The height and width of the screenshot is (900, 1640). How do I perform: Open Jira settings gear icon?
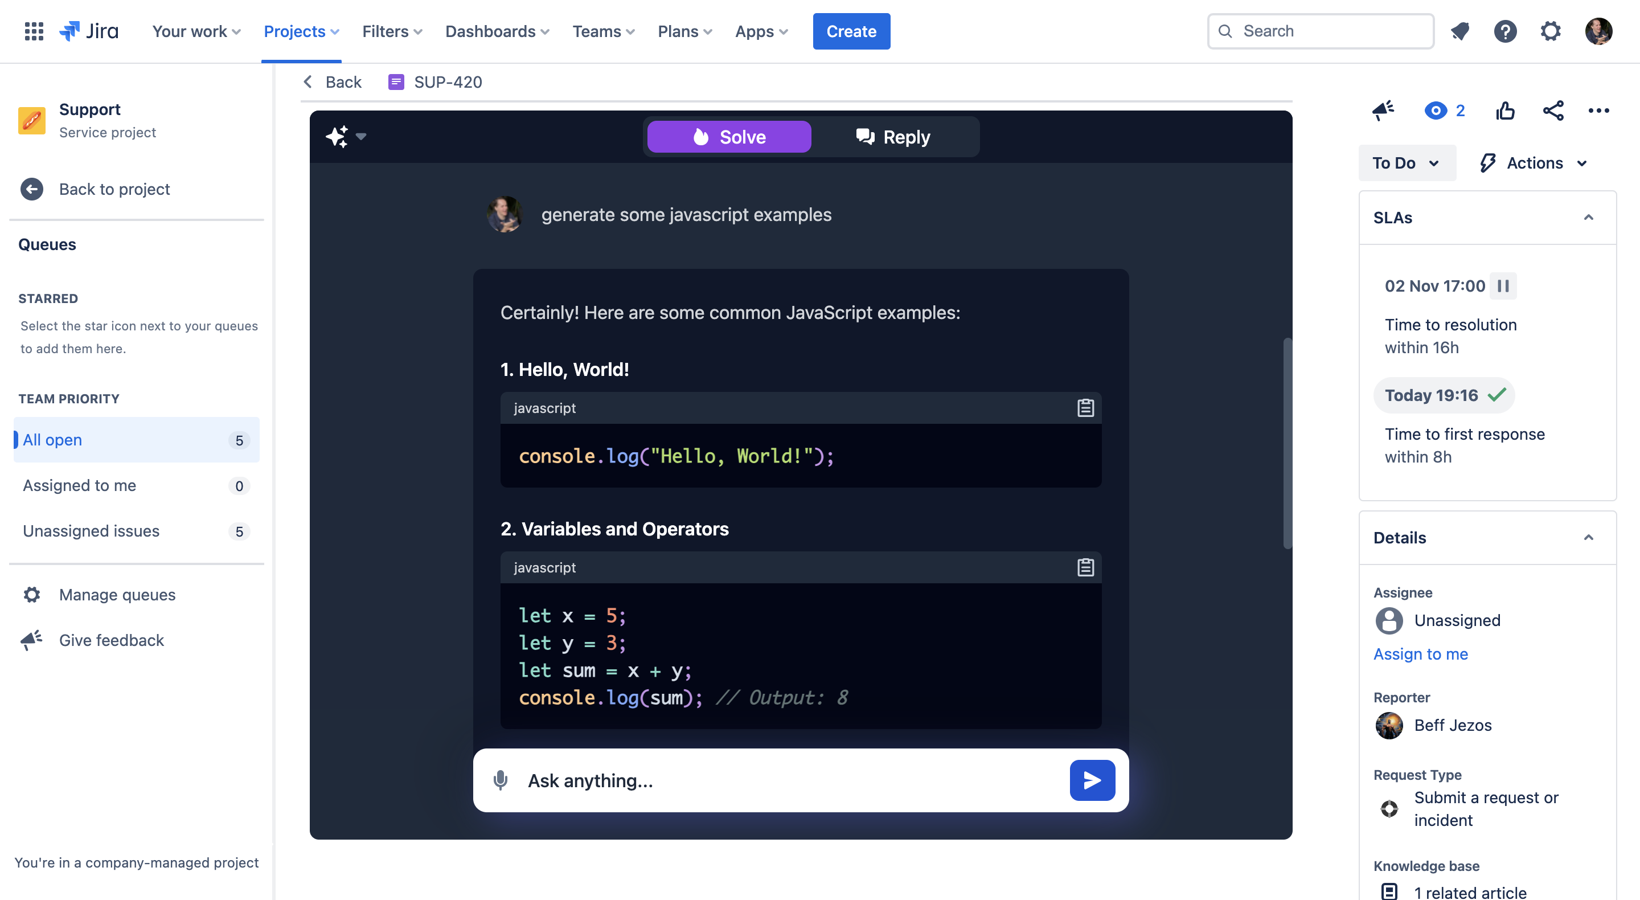(1551, 31)
